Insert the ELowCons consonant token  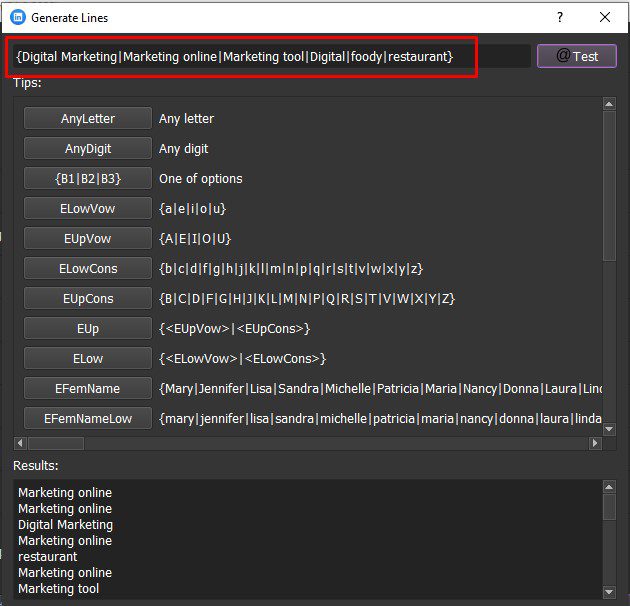88,268
